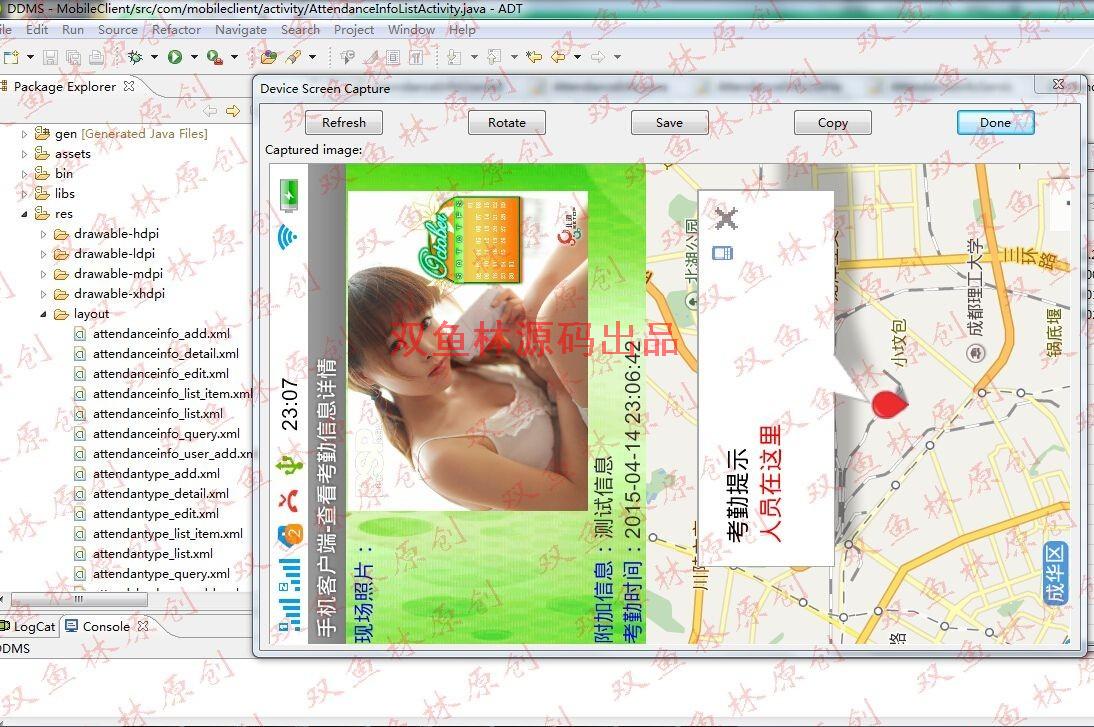Collapse the layout folder node
Image resolution: width=1094 pixels, height=727 pixels.
click(x=43, y=314)
